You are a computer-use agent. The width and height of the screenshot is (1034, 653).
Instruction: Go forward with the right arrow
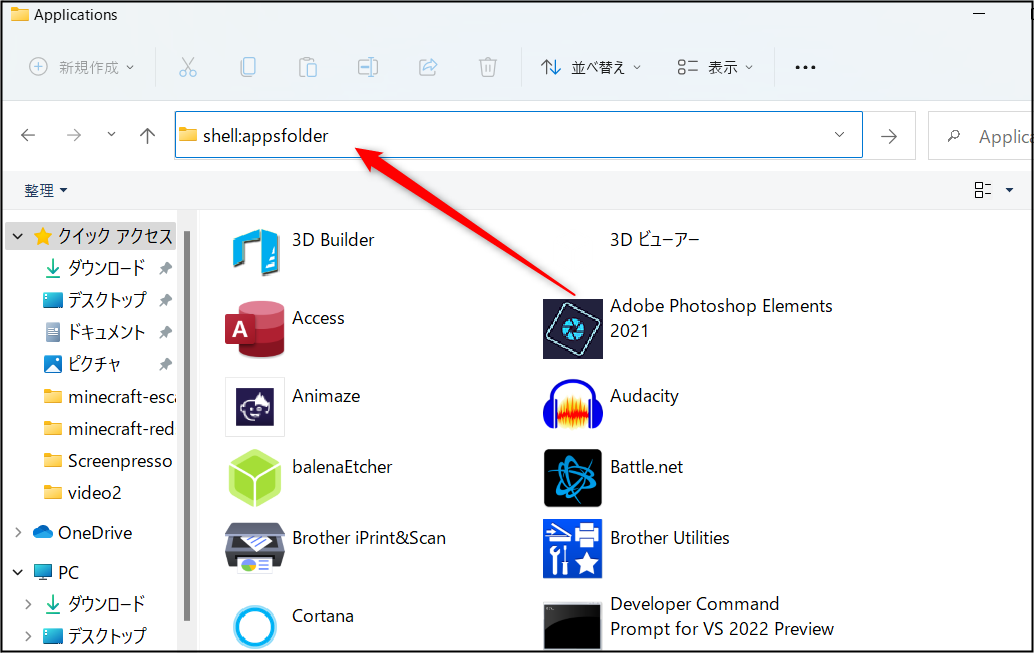74,135
